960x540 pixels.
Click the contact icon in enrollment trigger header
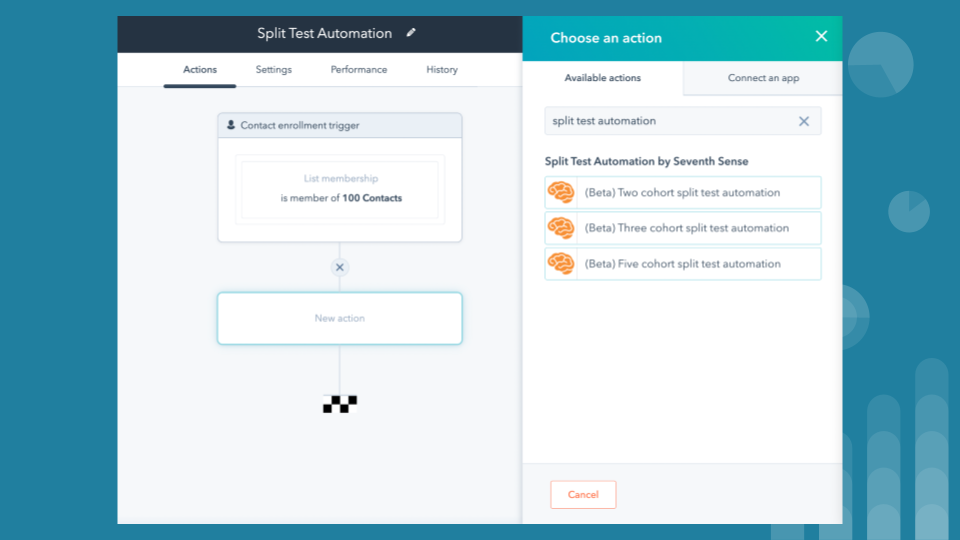click(231, 125)
